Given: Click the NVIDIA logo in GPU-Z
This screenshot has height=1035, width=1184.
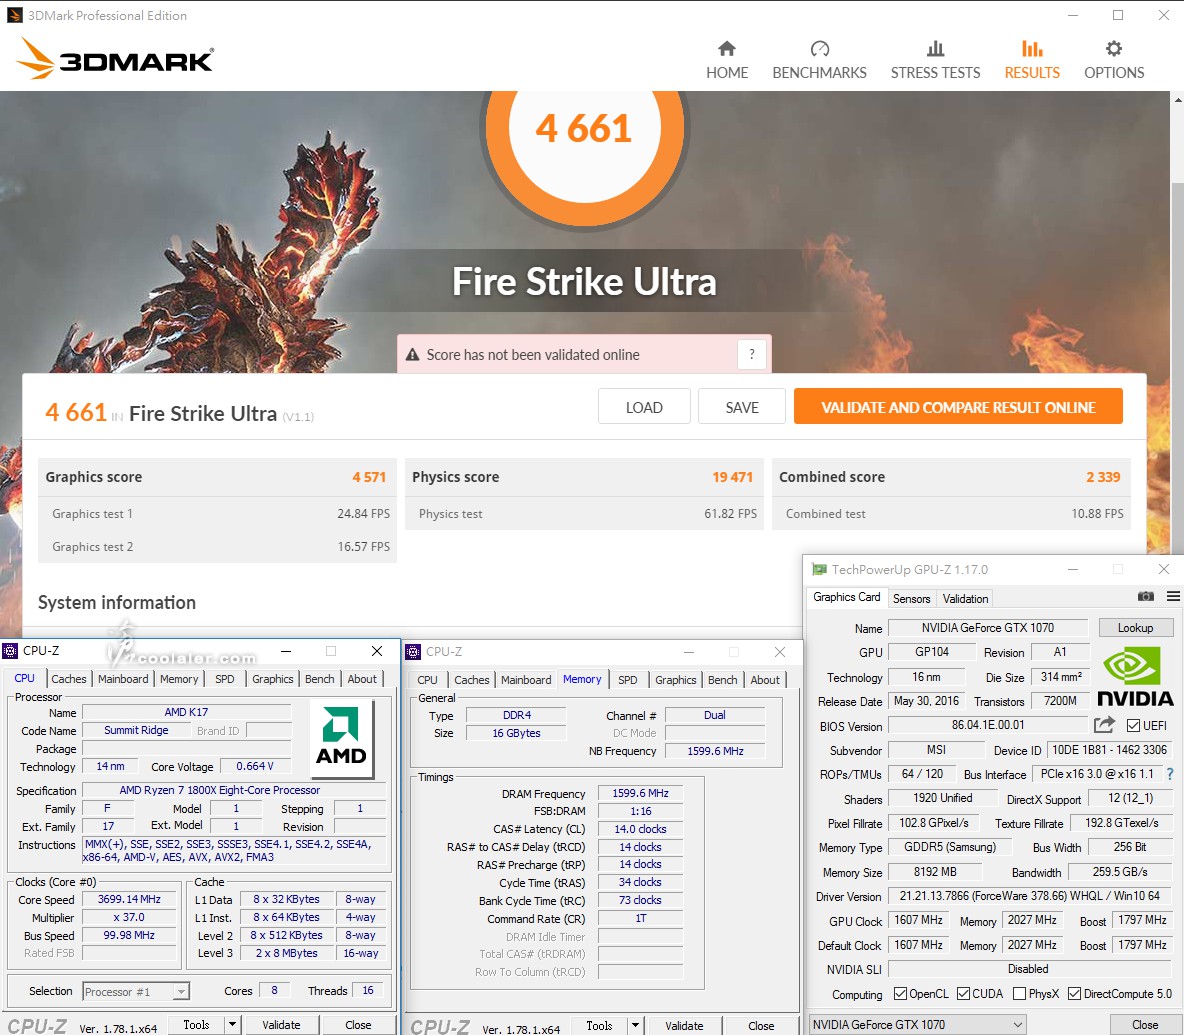Looking at the screenshot, I should pos(1135,677).
